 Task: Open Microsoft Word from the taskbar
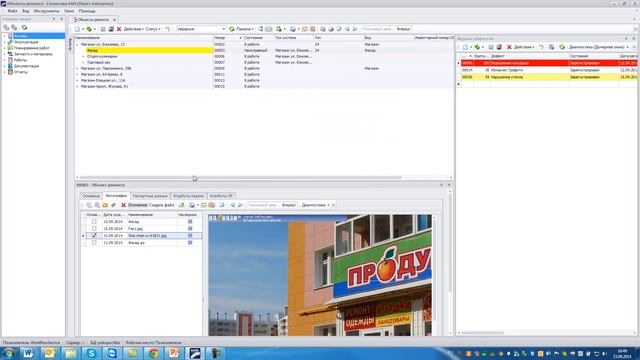pos(28,353)
